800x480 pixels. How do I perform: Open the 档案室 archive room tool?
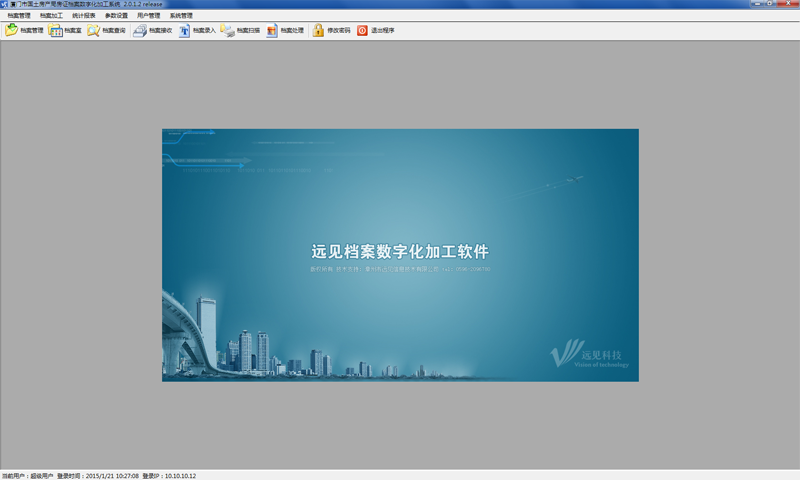[65, 31]
